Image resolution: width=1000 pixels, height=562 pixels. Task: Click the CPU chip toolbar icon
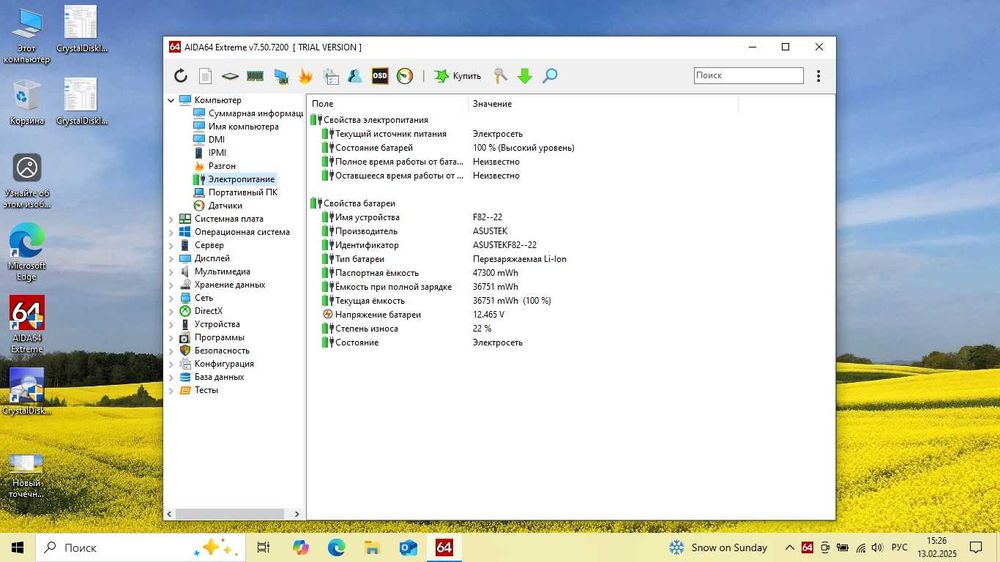point(230,76)
